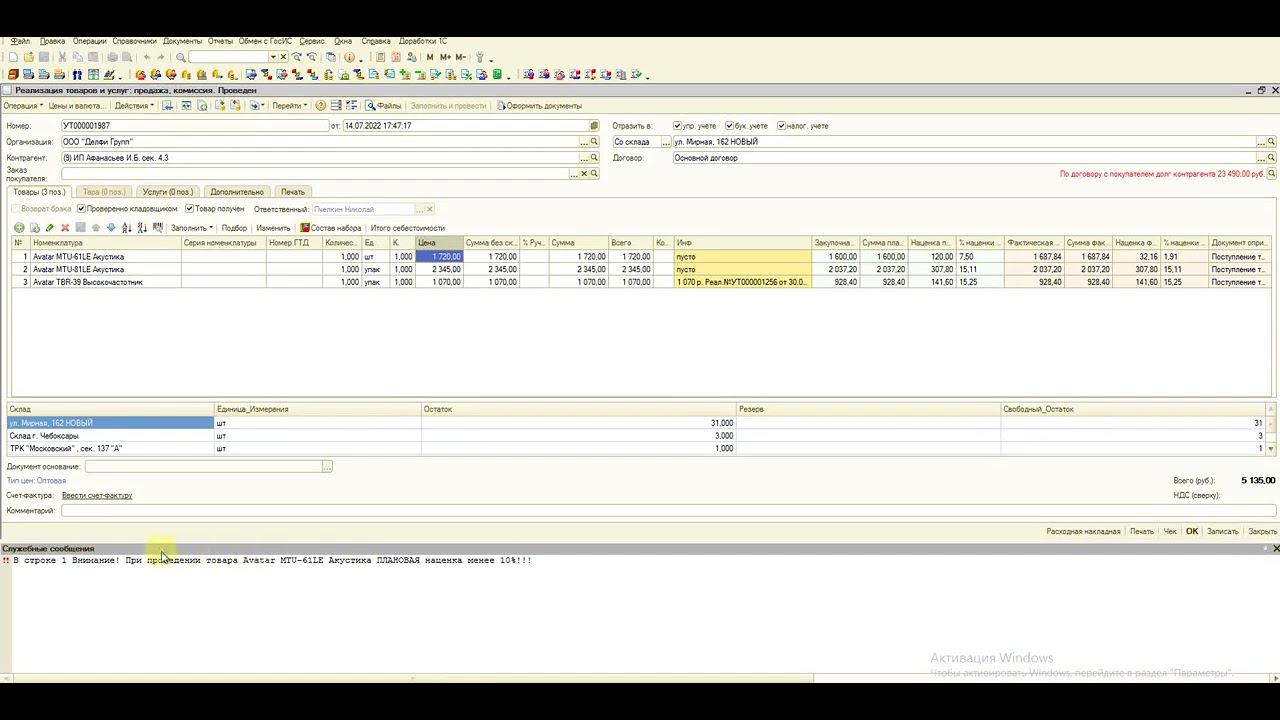The height and width of the screenshot is (720, 1280).
Task: Click the Оформить документы button
Action: pos(539,105)
